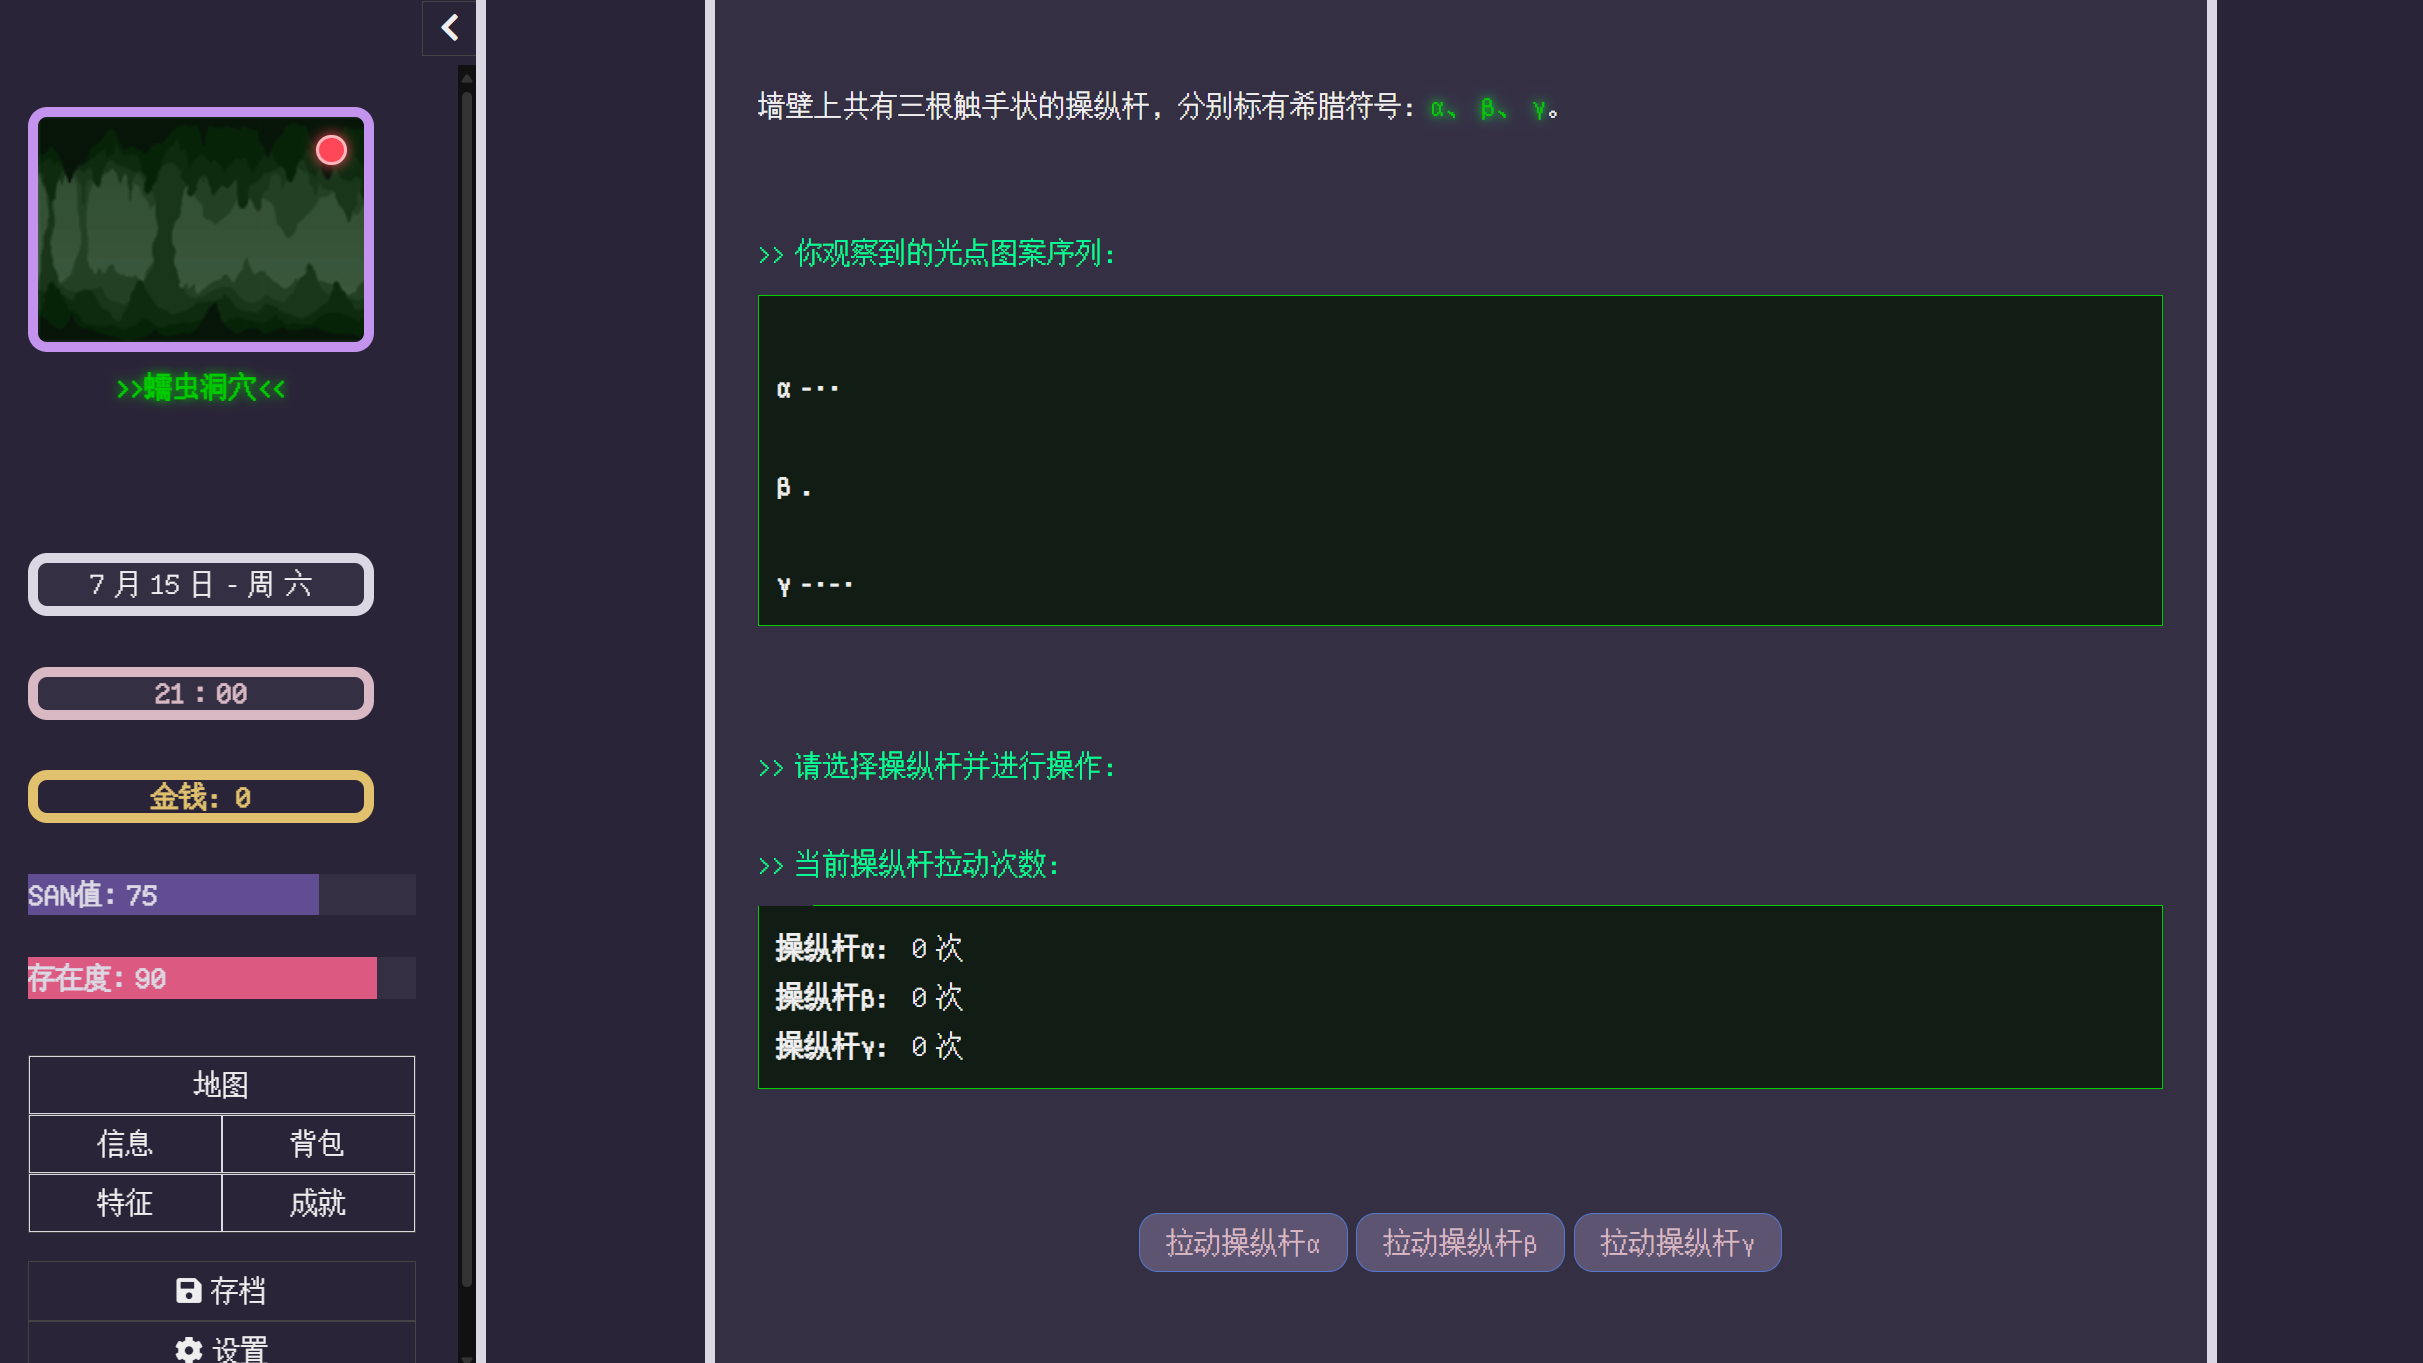Click the red dot on cave thumbnail
Image resolution: width=2423 pixels, height=1363 pixels.
point(331,150)
